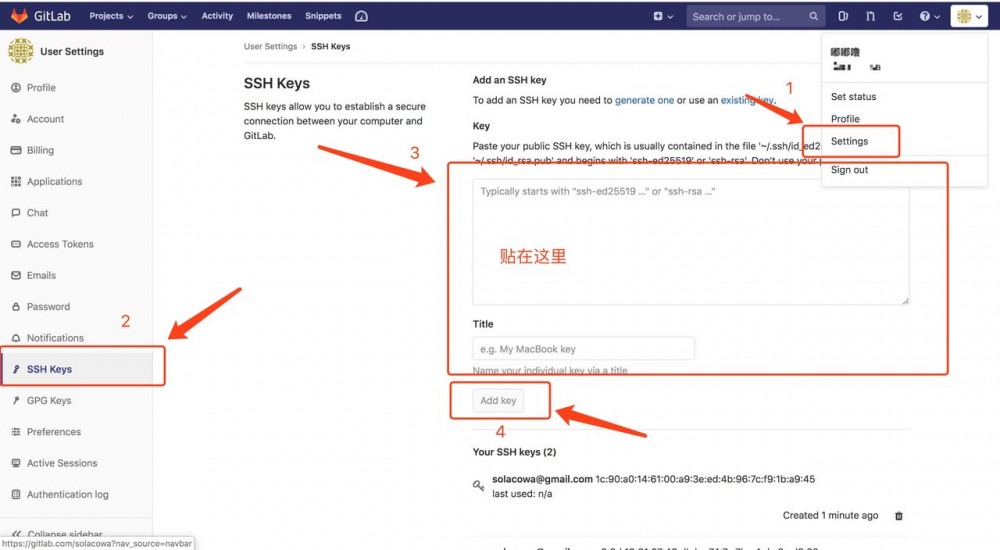Click User Settings breadcrumb link
1000x550 pixels.
270,47
